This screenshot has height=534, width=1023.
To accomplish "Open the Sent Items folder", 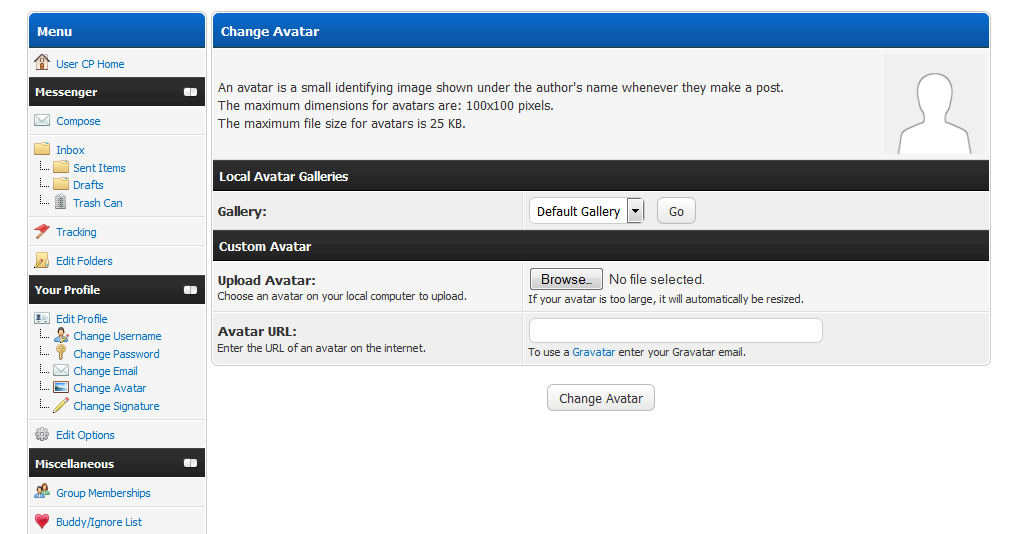I will (x=99, y=168).
